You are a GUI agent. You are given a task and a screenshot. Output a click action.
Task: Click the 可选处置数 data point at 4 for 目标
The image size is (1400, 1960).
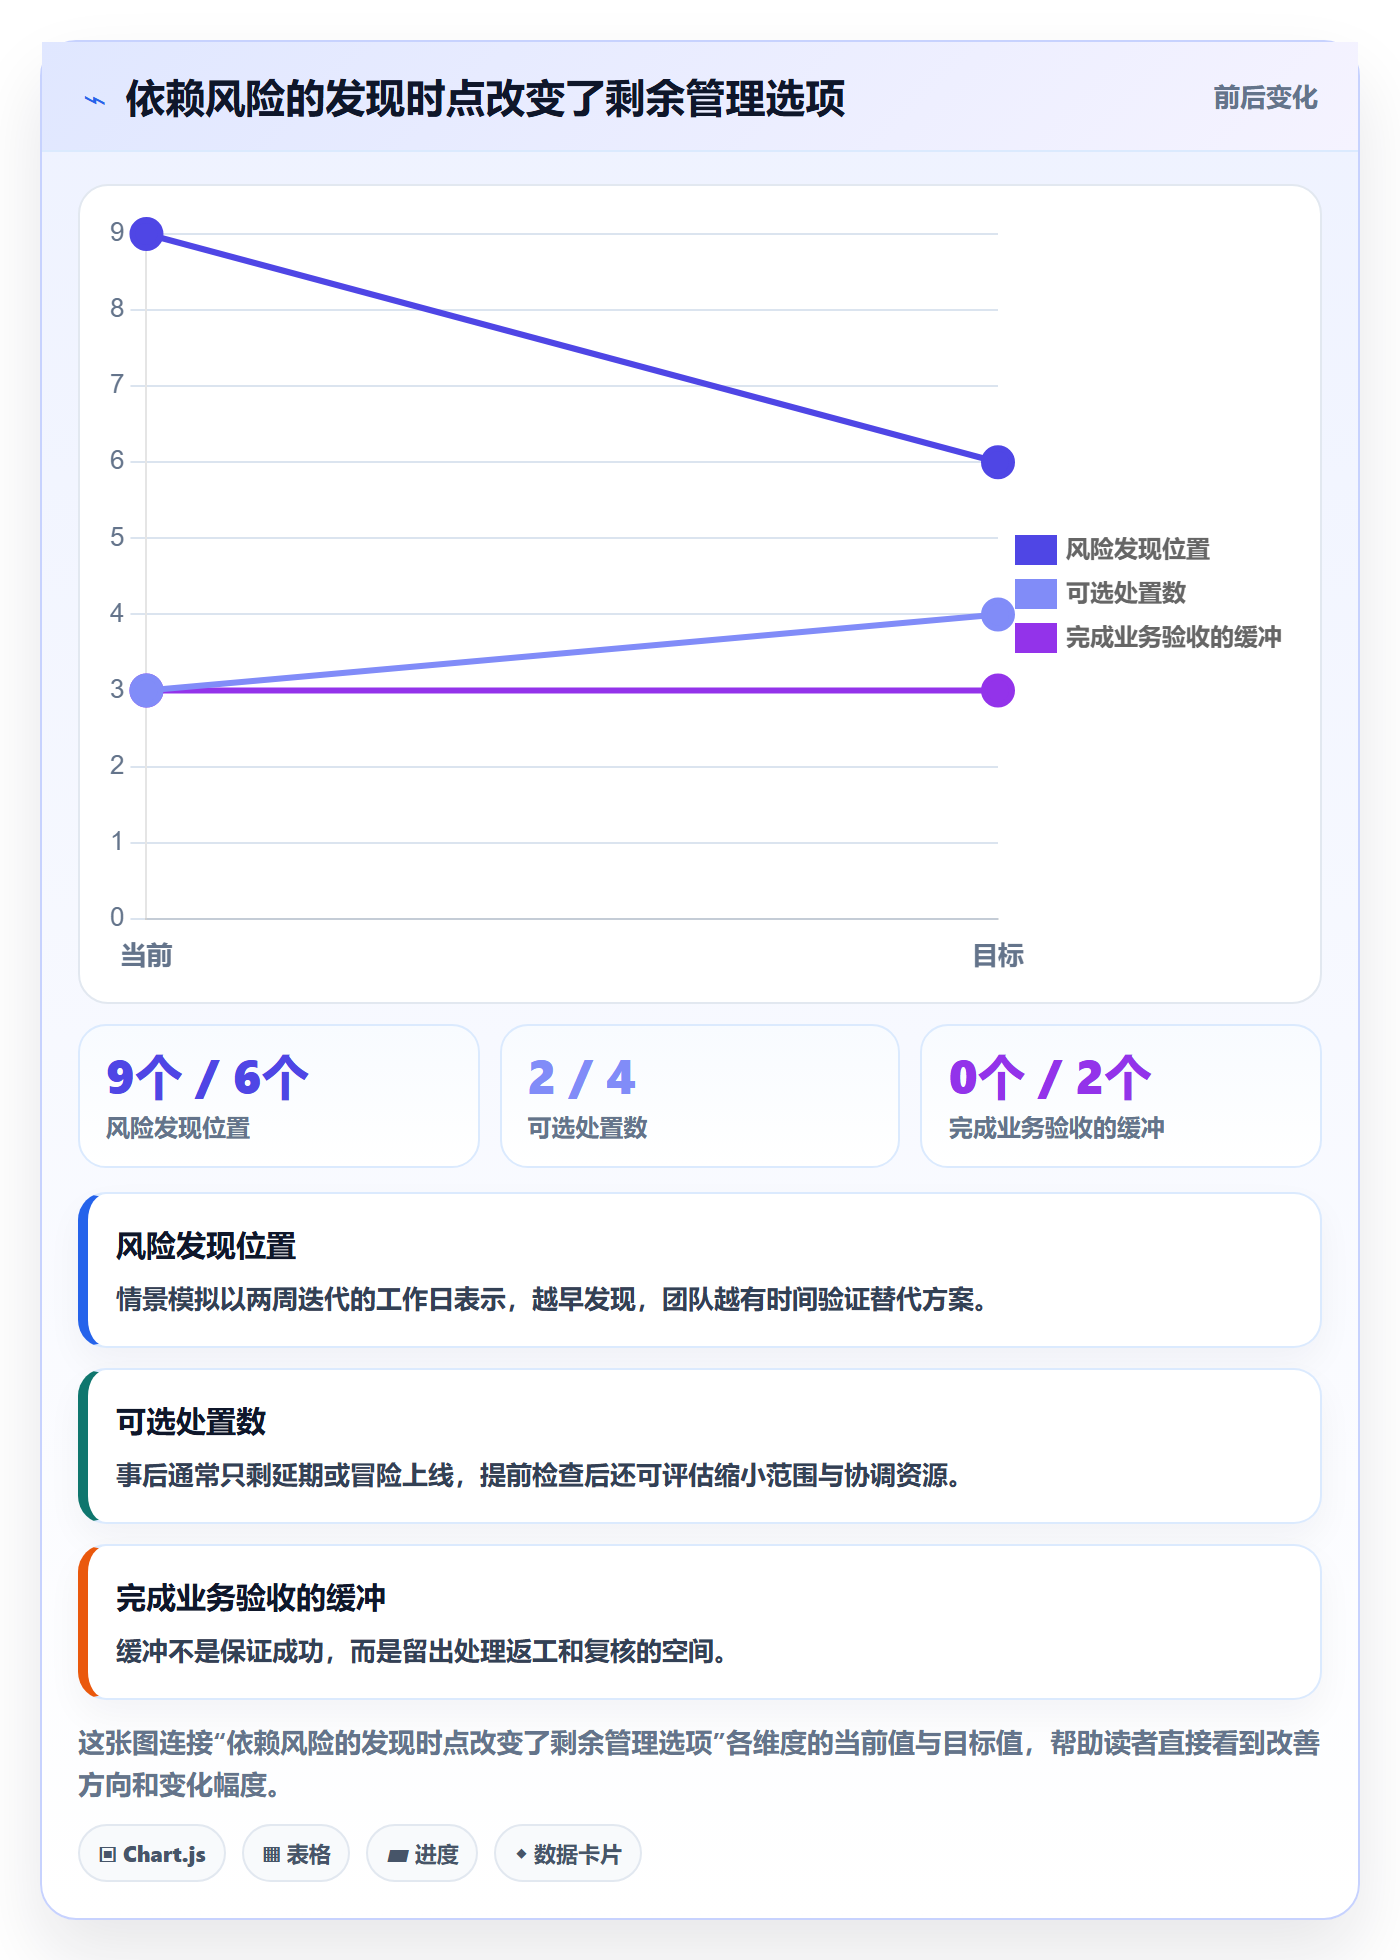[998, 614]
